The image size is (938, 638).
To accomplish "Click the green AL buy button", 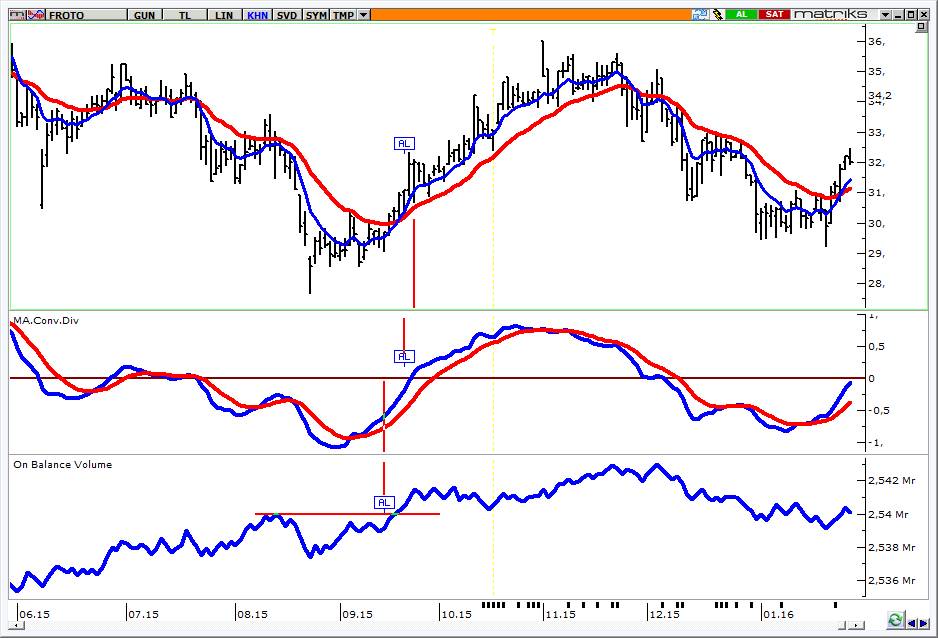I will pyautogui.click(x=742, y=14).
